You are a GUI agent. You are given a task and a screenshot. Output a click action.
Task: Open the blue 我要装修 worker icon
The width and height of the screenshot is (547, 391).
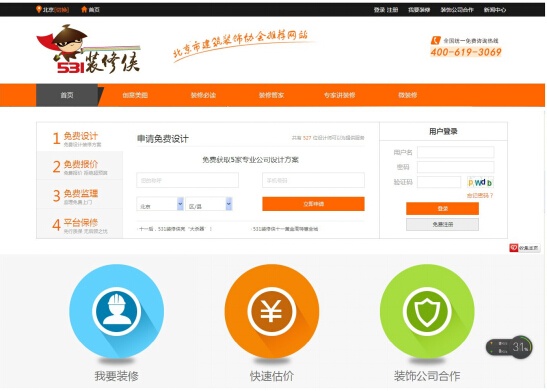tap(117, 311)
